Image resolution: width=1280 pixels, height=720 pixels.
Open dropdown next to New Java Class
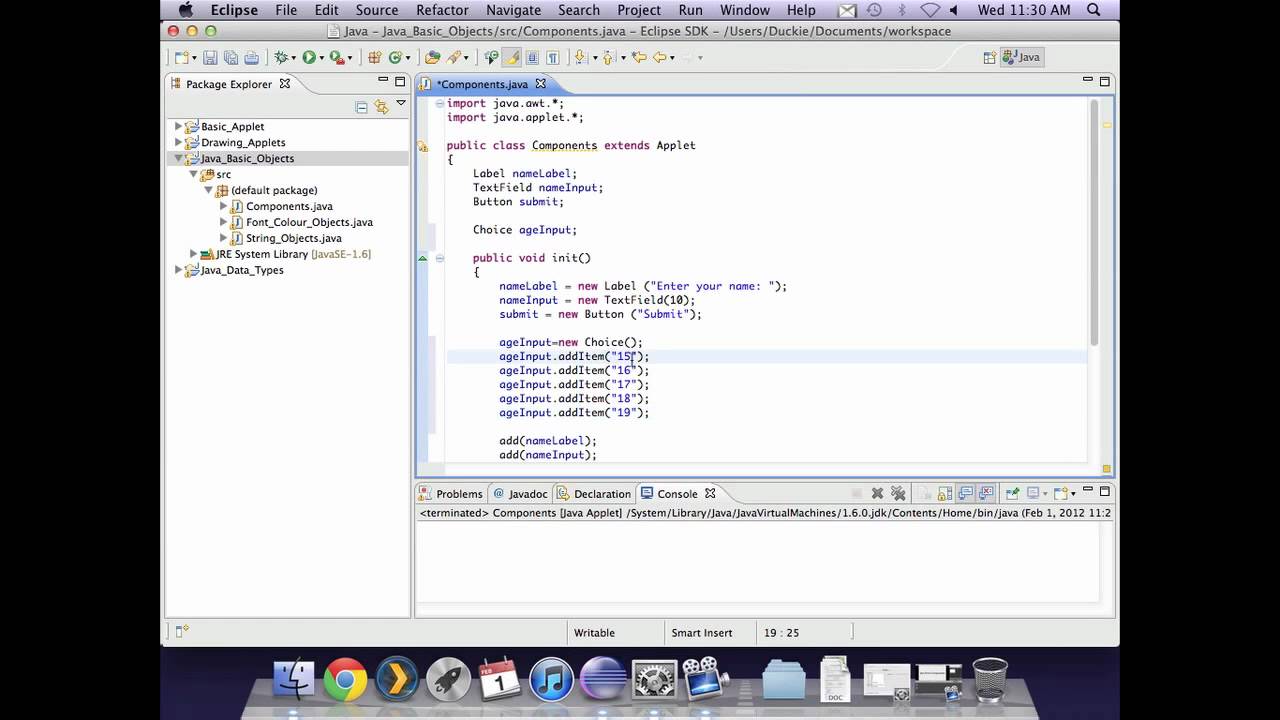tap(408, 58)
